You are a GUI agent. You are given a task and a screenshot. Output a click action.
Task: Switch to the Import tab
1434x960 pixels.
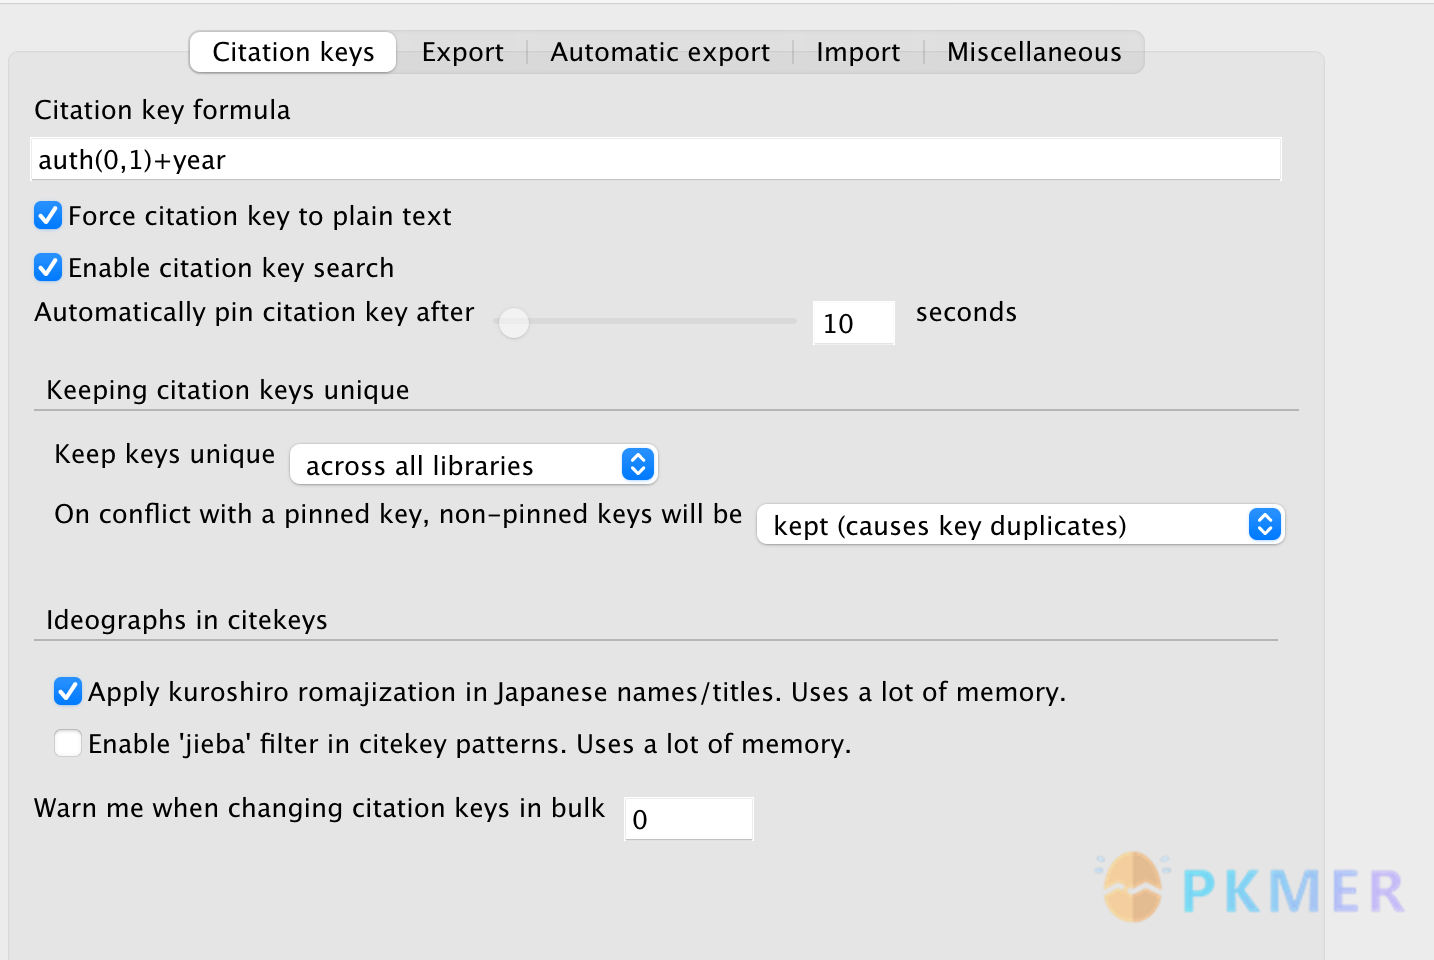point(857,51)
